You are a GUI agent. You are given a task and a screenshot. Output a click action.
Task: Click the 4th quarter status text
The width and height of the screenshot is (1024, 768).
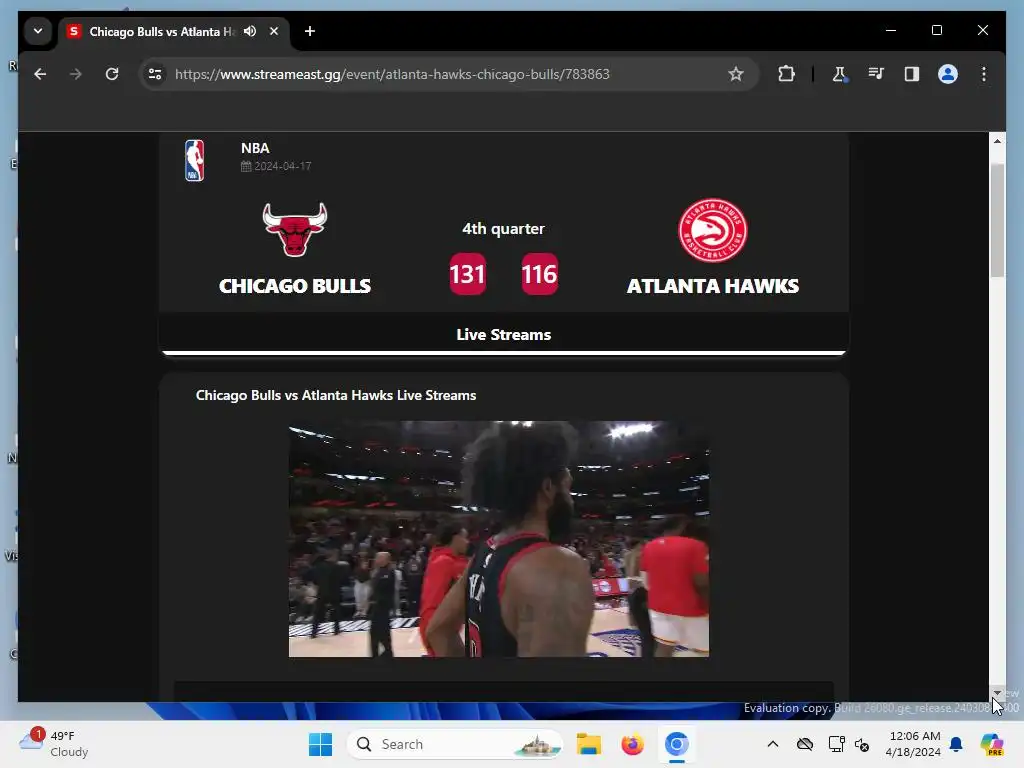[x=504, y=229]
